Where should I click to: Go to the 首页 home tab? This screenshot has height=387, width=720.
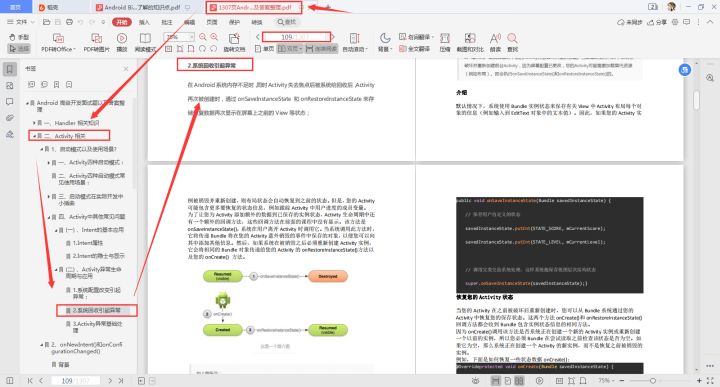pyautogui.click(x=16, y=7)
